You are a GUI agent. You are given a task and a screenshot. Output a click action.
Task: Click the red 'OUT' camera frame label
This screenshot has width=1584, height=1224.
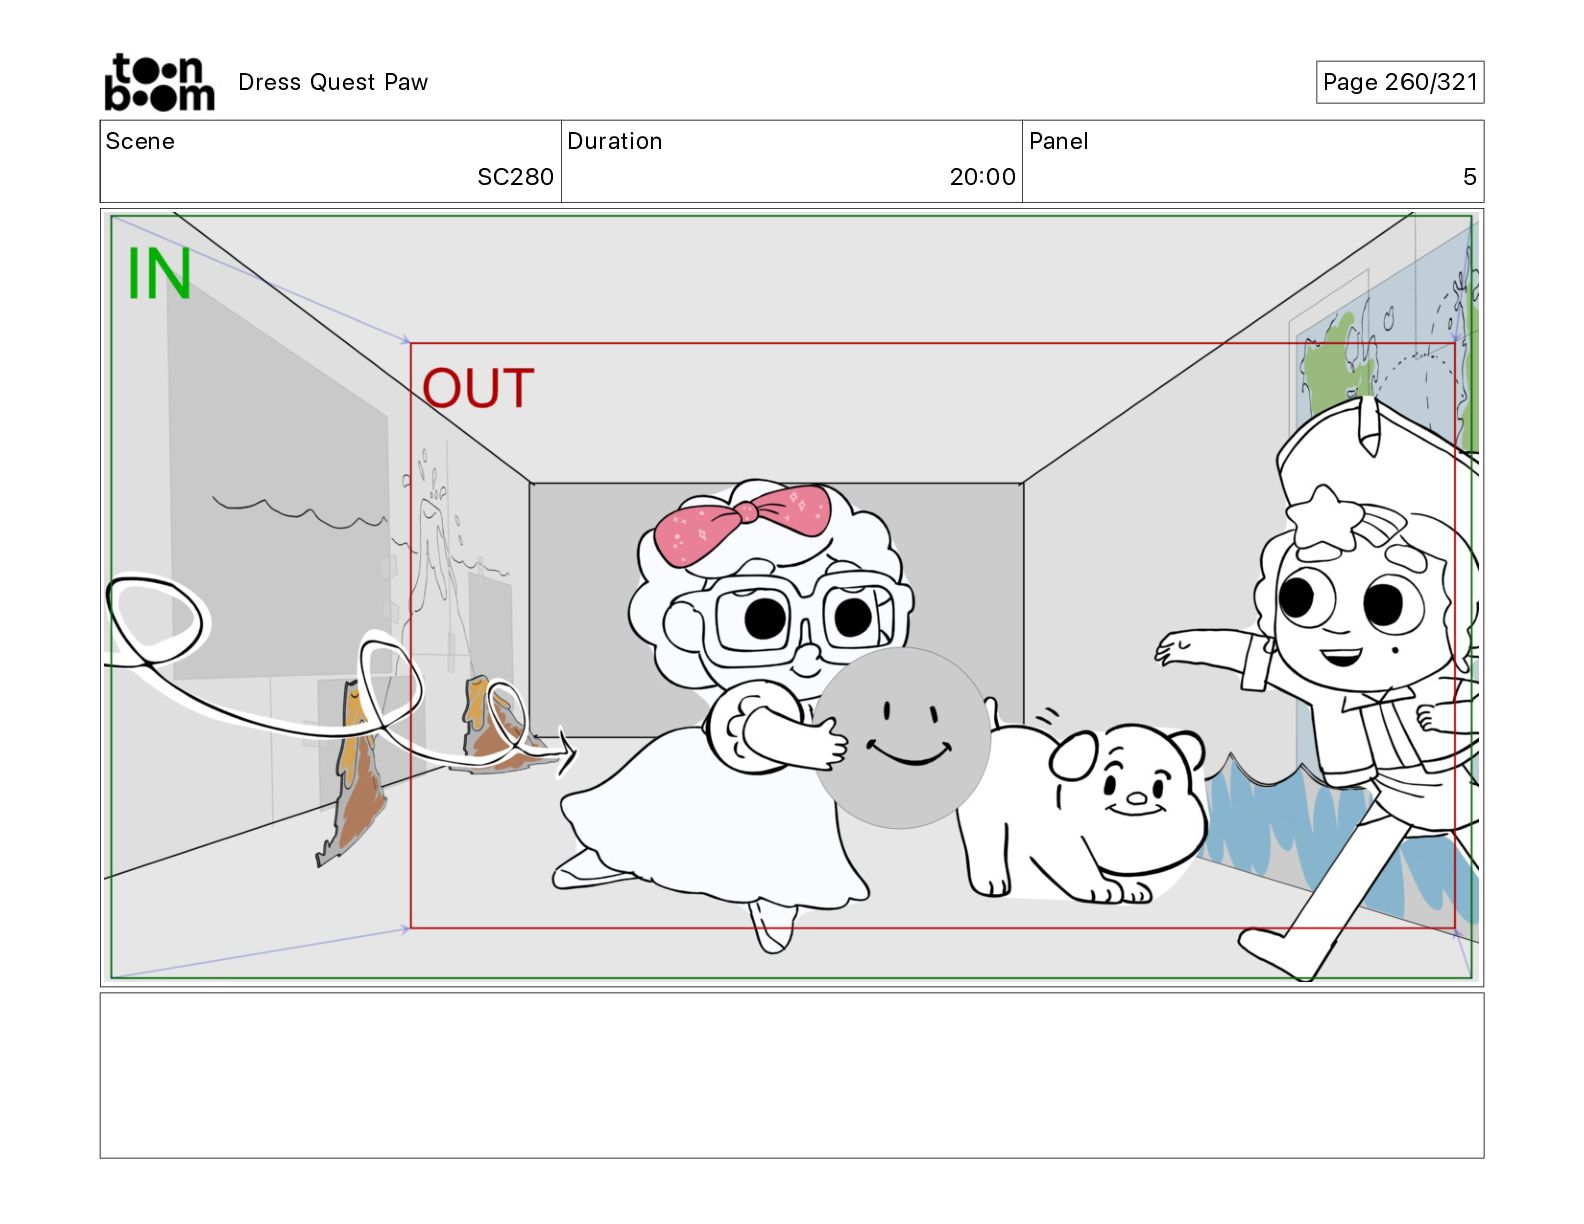(478, 388)
